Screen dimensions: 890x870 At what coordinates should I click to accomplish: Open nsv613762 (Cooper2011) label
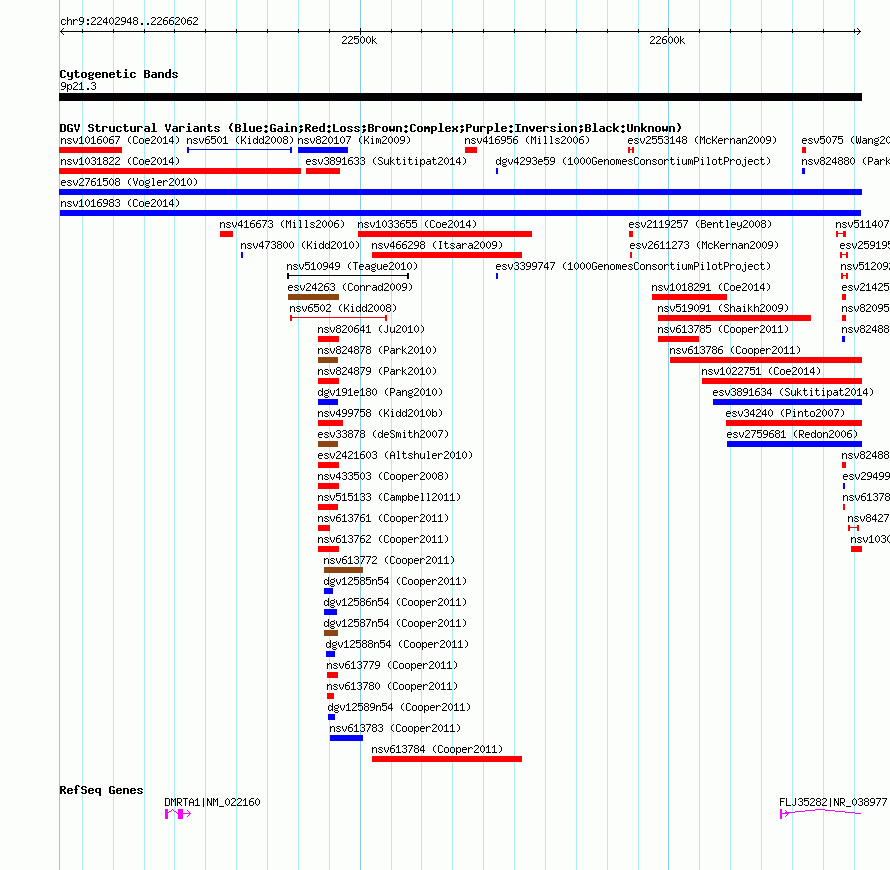pyautogui.click(x=383, y=539)
